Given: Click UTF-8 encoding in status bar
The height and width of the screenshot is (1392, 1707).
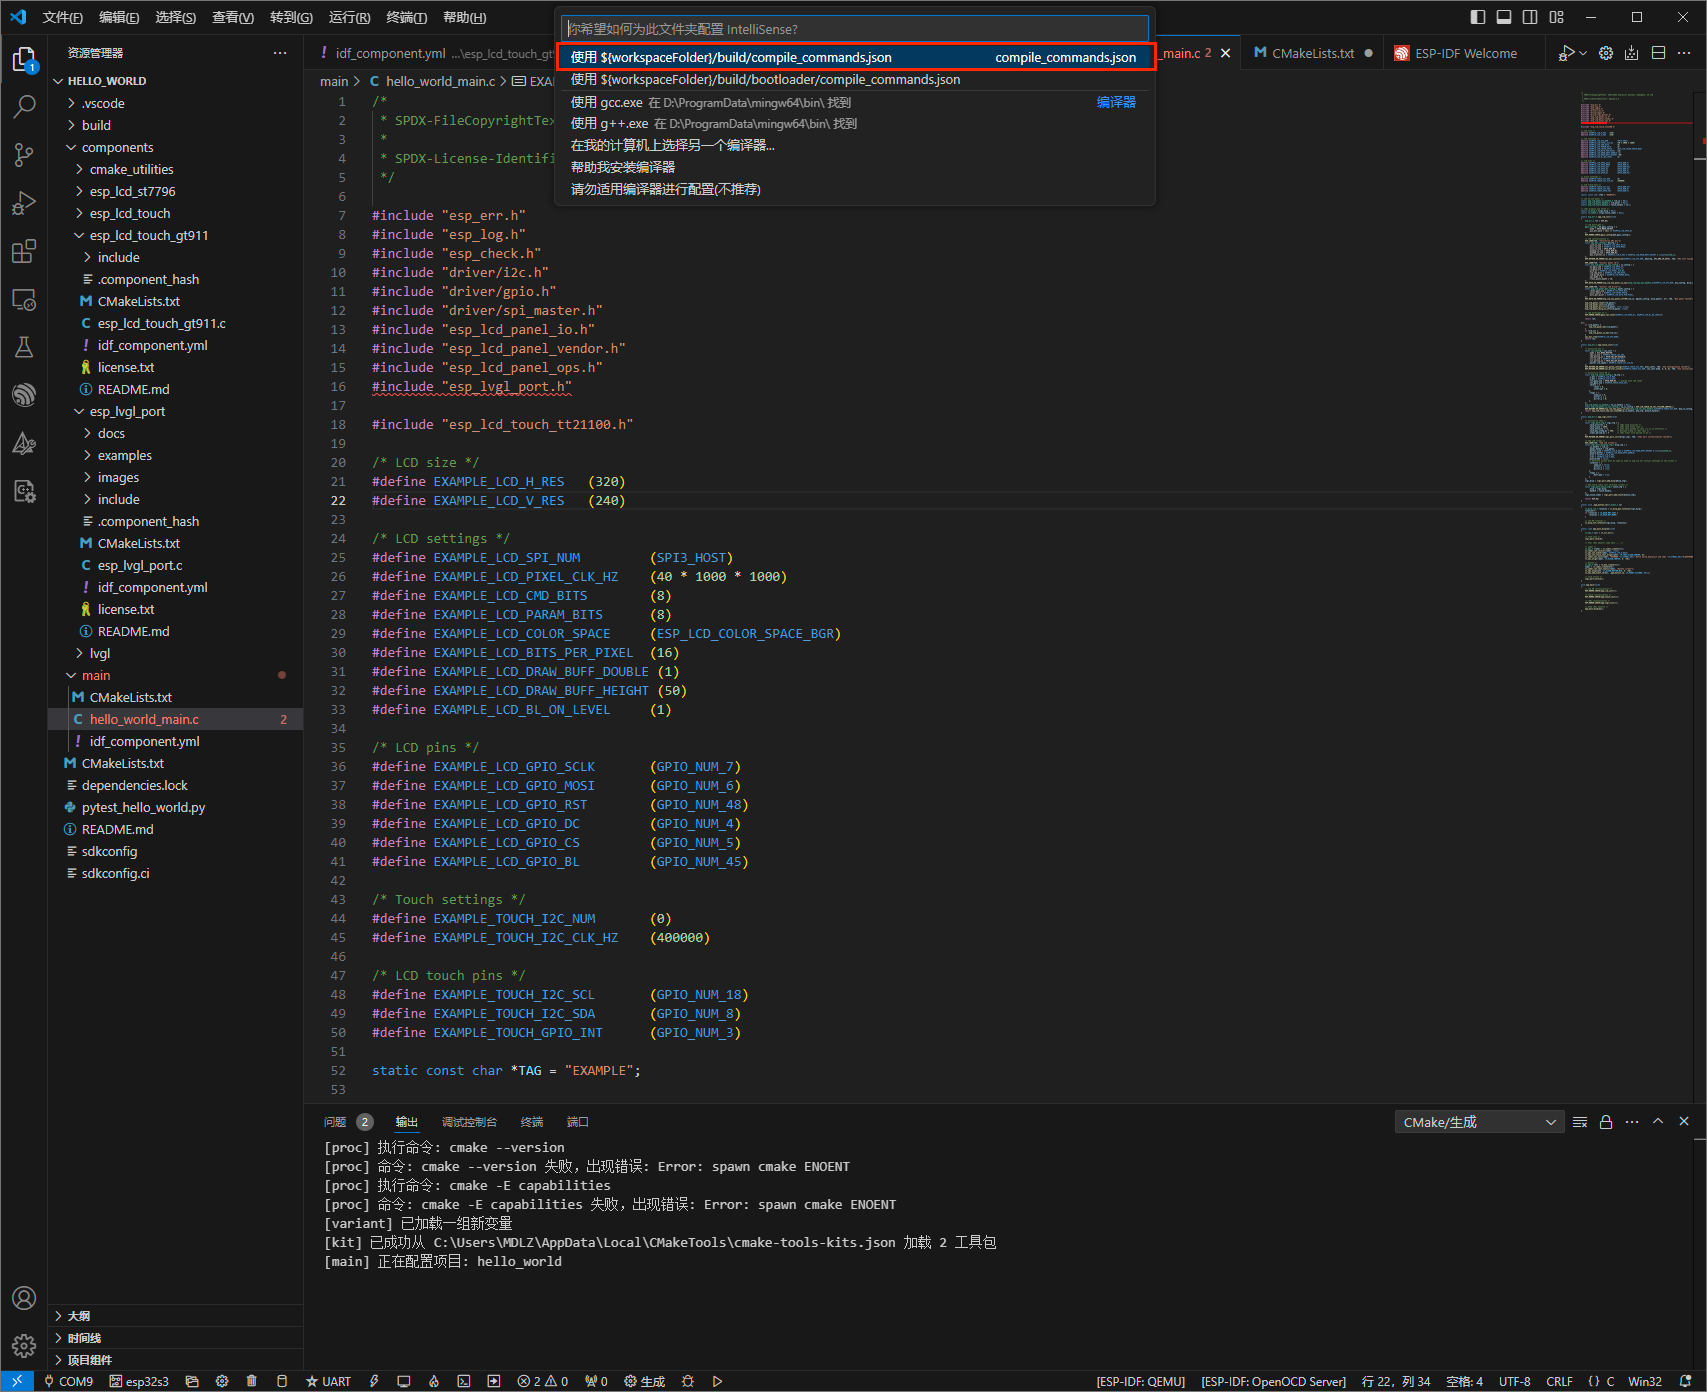Looking at the screenshot, I should 1514,1381.
